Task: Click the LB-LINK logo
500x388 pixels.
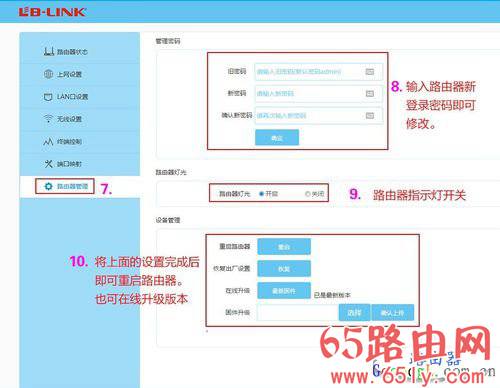Action: click(52, 12)
